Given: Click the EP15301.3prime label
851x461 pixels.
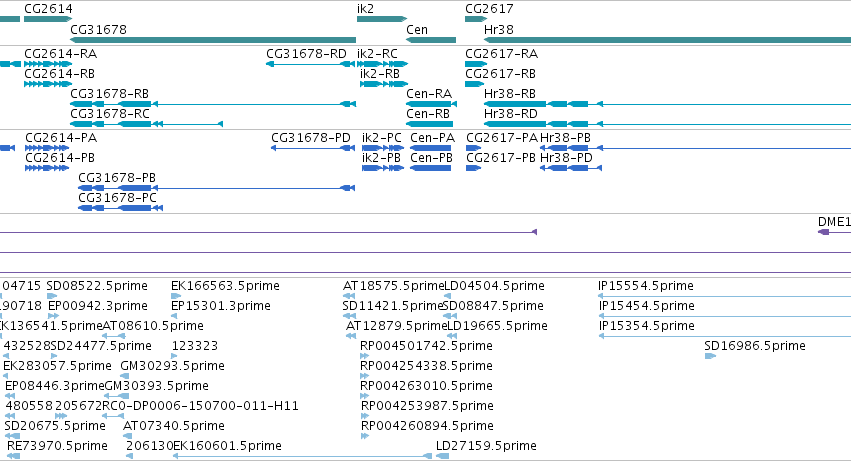Looking at the screenshot, I should [221, 306].
